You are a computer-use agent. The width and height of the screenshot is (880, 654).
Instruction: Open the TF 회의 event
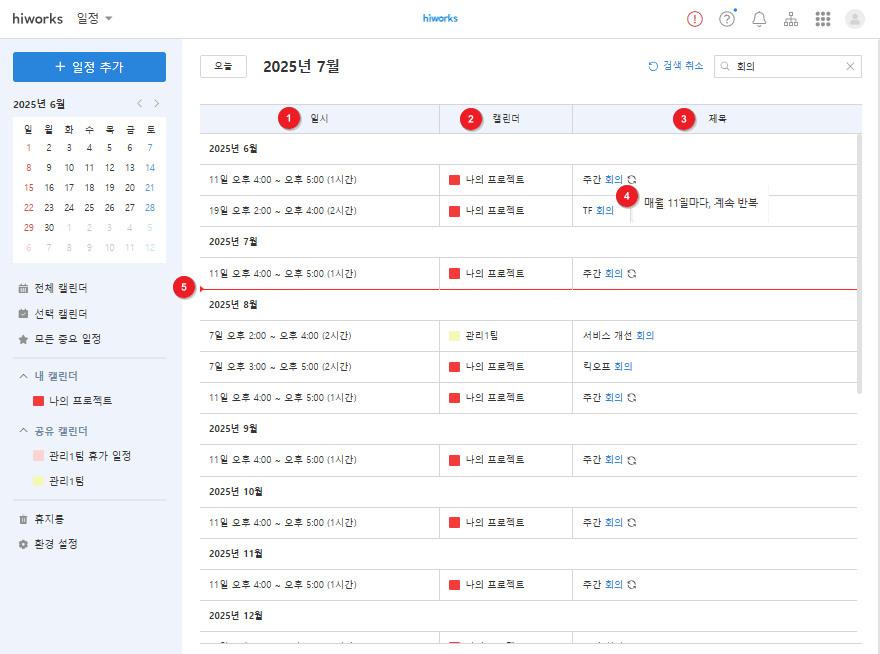click(x=598, y=211)
